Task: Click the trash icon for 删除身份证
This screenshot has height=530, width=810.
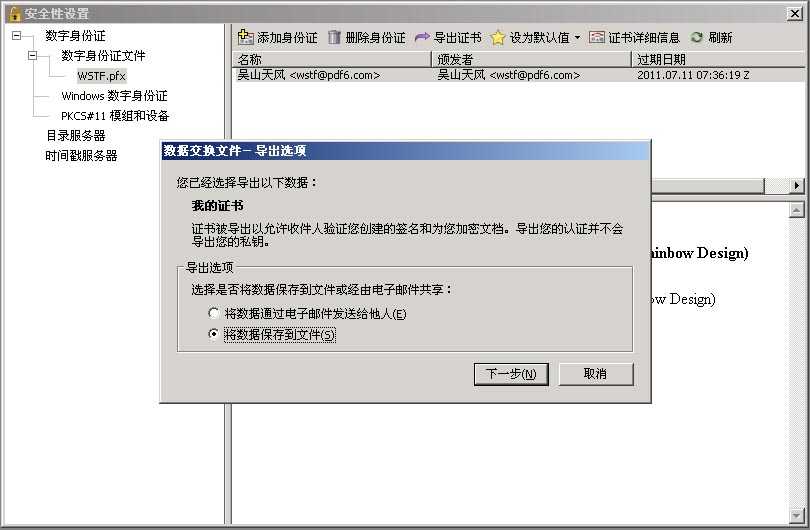Action: [334, 37]
